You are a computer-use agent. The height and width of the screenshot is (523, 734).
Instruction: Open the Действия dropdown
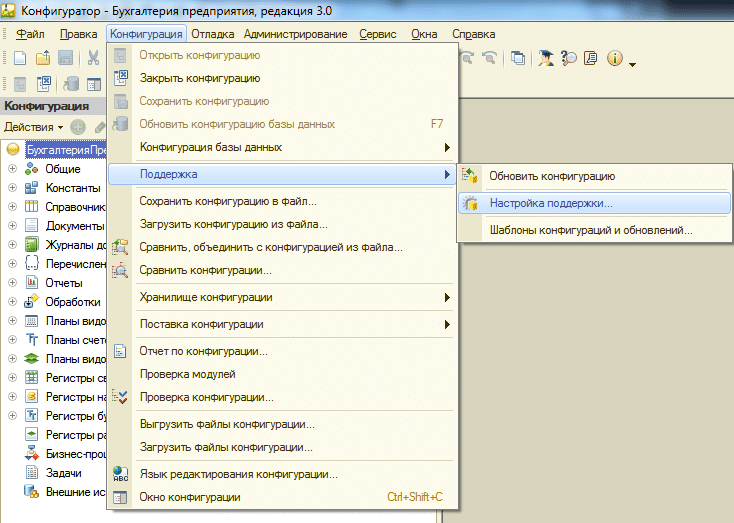point(34,128)
